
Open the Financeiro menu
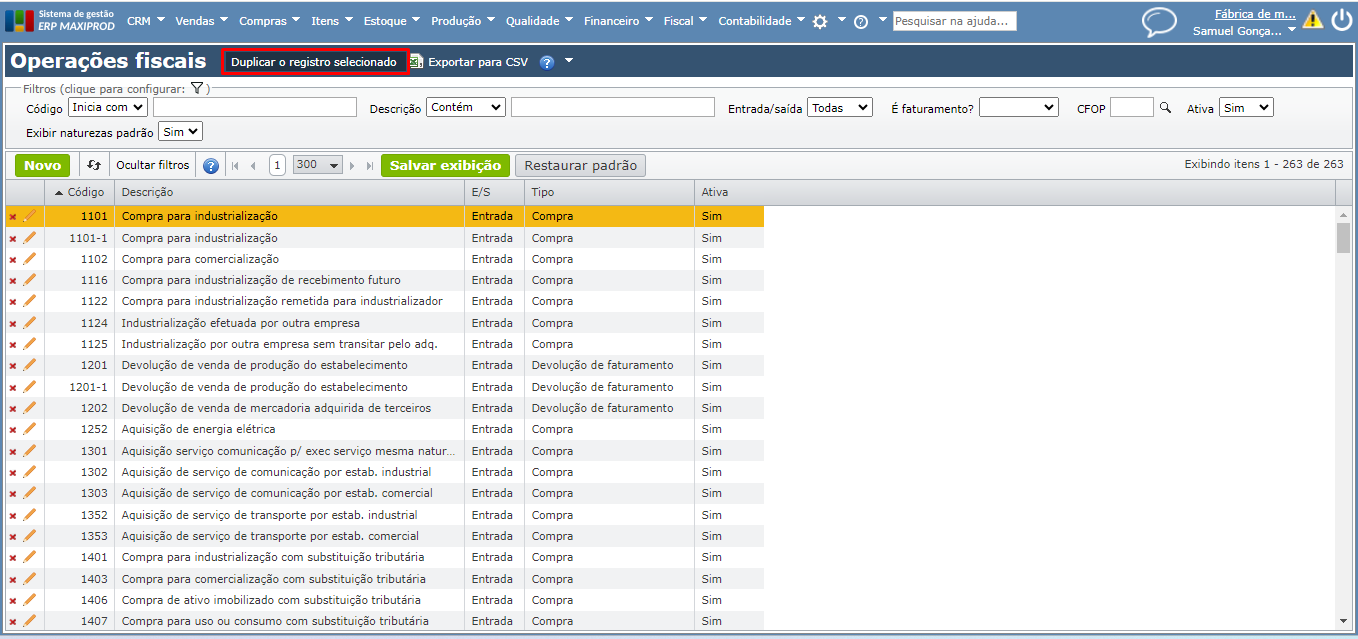pyautogui.click(x=618, y=21)
